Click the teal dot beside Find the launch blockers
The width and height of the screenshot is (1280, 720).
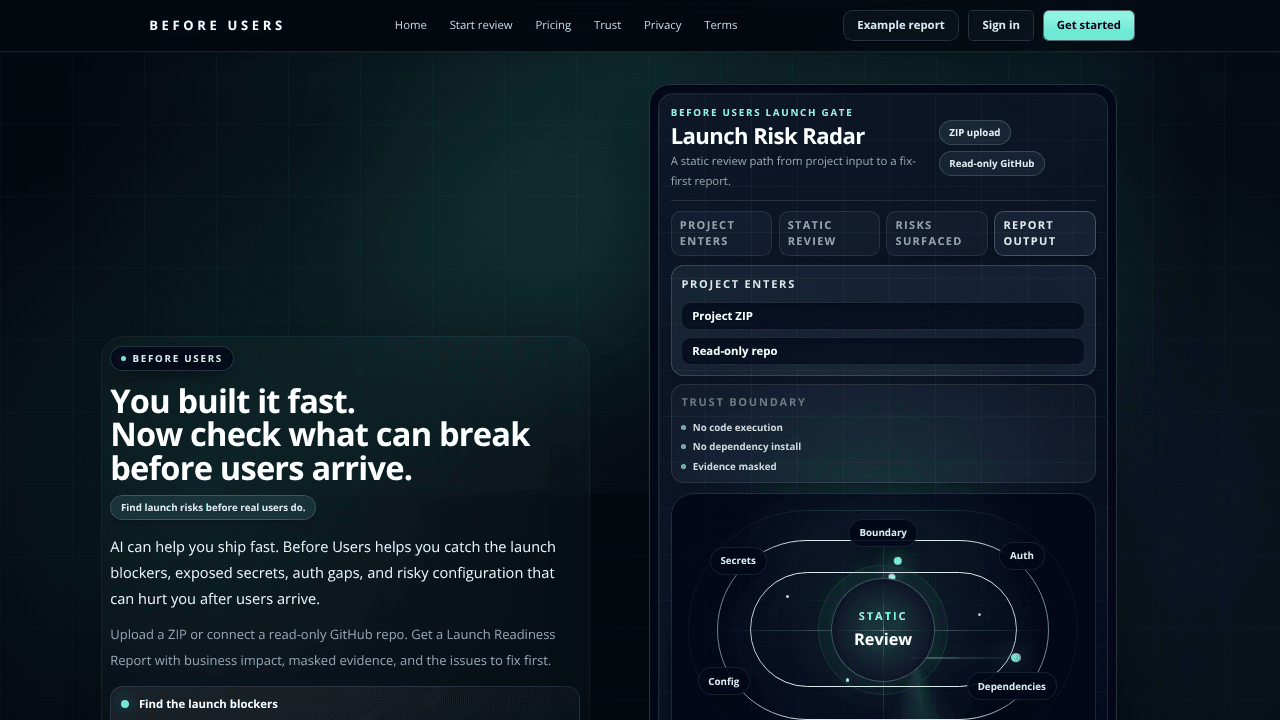click(x=125, y=704)
